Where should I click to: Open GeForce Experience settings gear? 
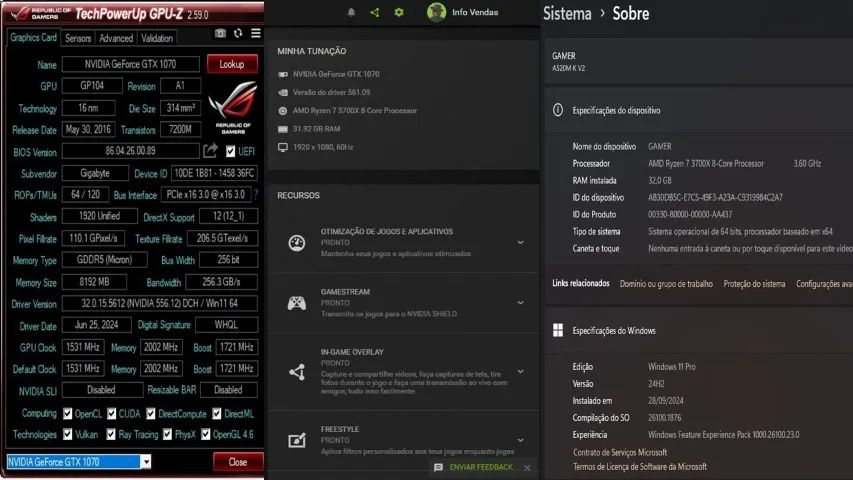point(399,12)
